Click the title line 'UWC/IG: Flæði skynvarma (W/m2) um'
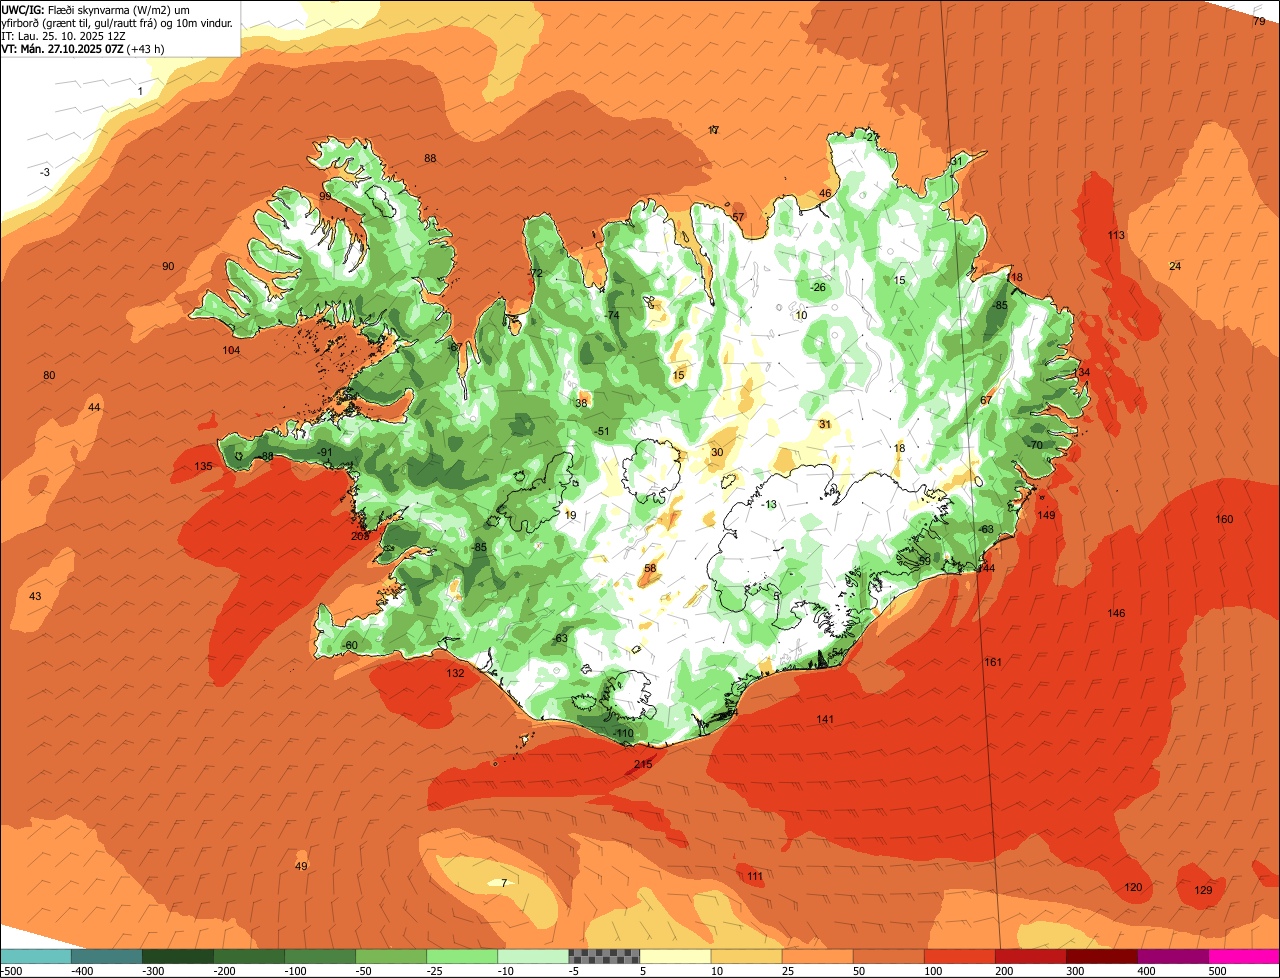The width and height of the screenshot is (1280, 978). [96, 9]
